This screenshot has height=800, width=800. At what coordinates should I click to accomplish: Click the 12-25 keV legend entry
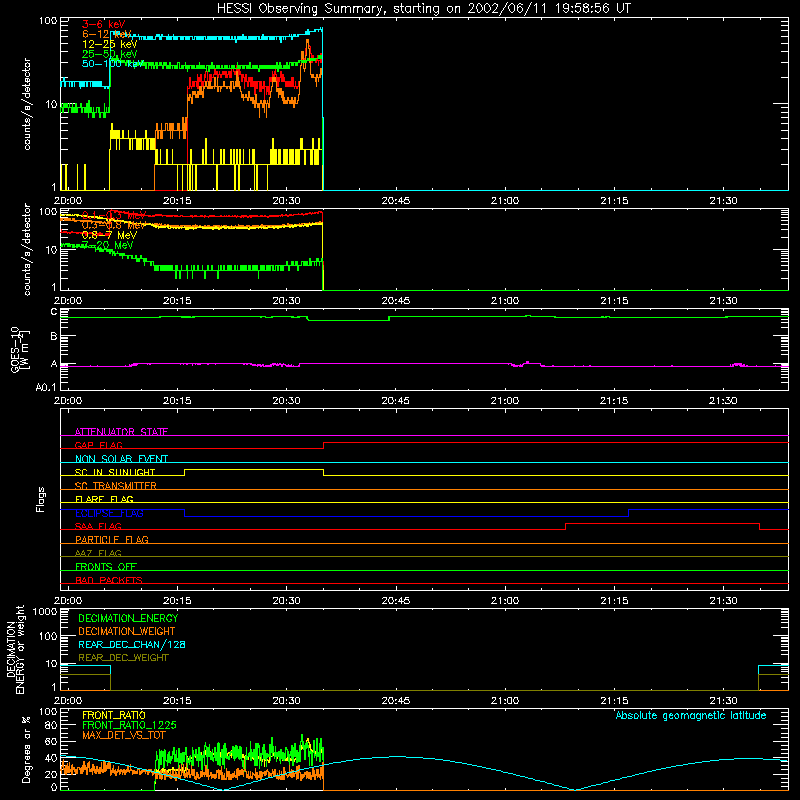tap(109, 44)
